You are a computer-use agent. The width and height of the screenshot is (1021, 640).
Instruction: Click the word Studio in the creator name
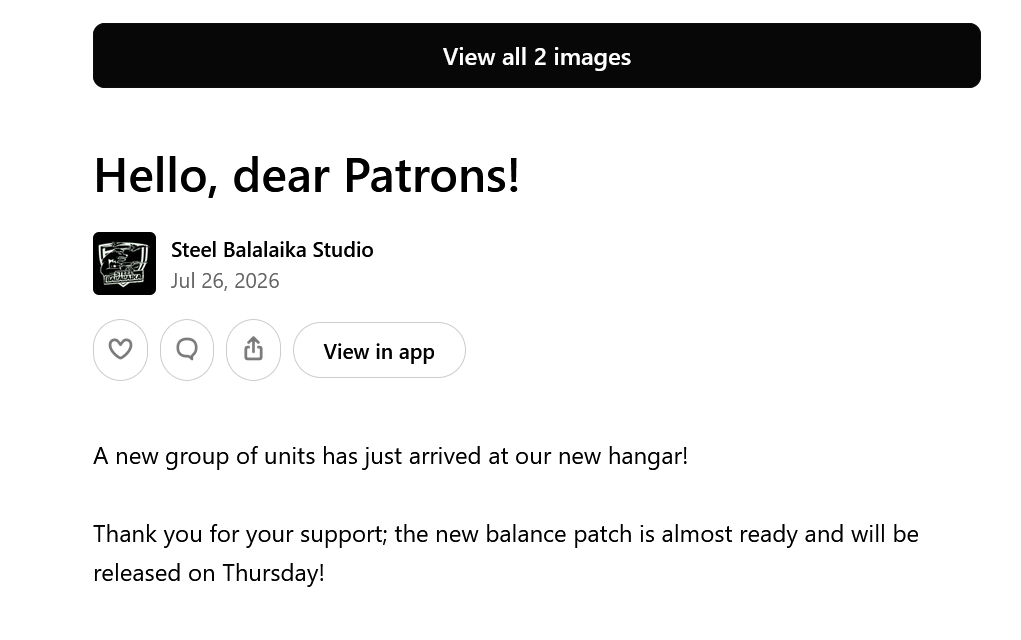(343, 249)
